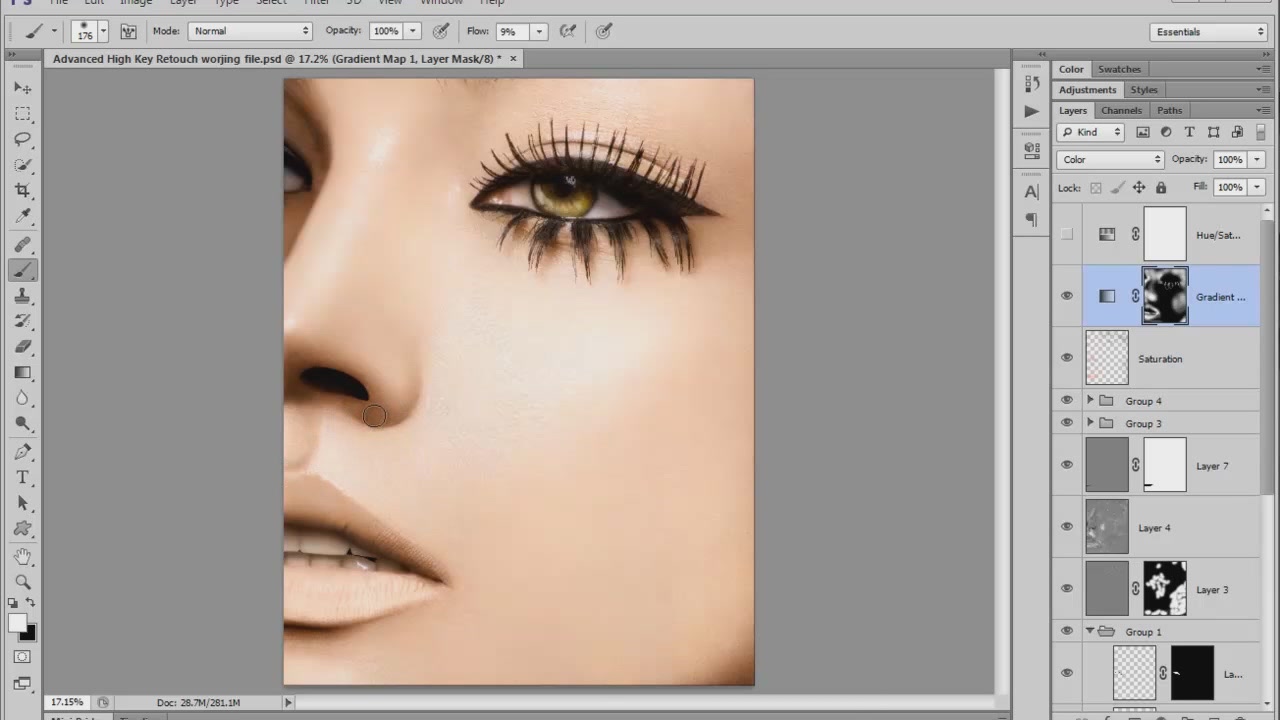
Task: Show the Hue/Saturation layer
Action: [x=1067, y=234]
